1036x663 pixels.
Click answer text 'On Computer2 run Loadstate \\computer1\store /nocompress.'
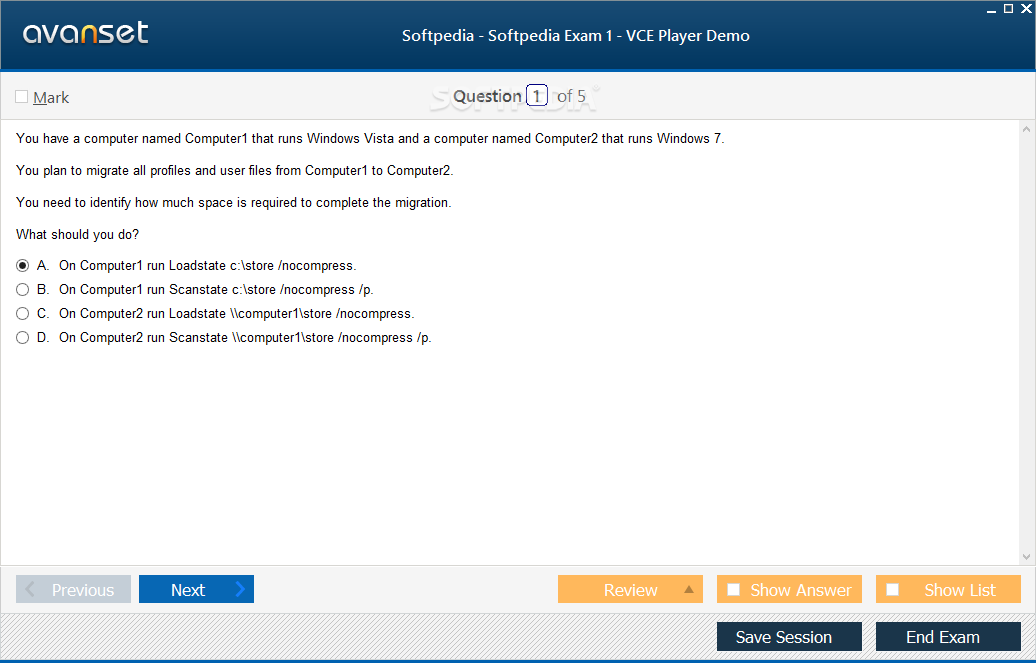[237, 313]
